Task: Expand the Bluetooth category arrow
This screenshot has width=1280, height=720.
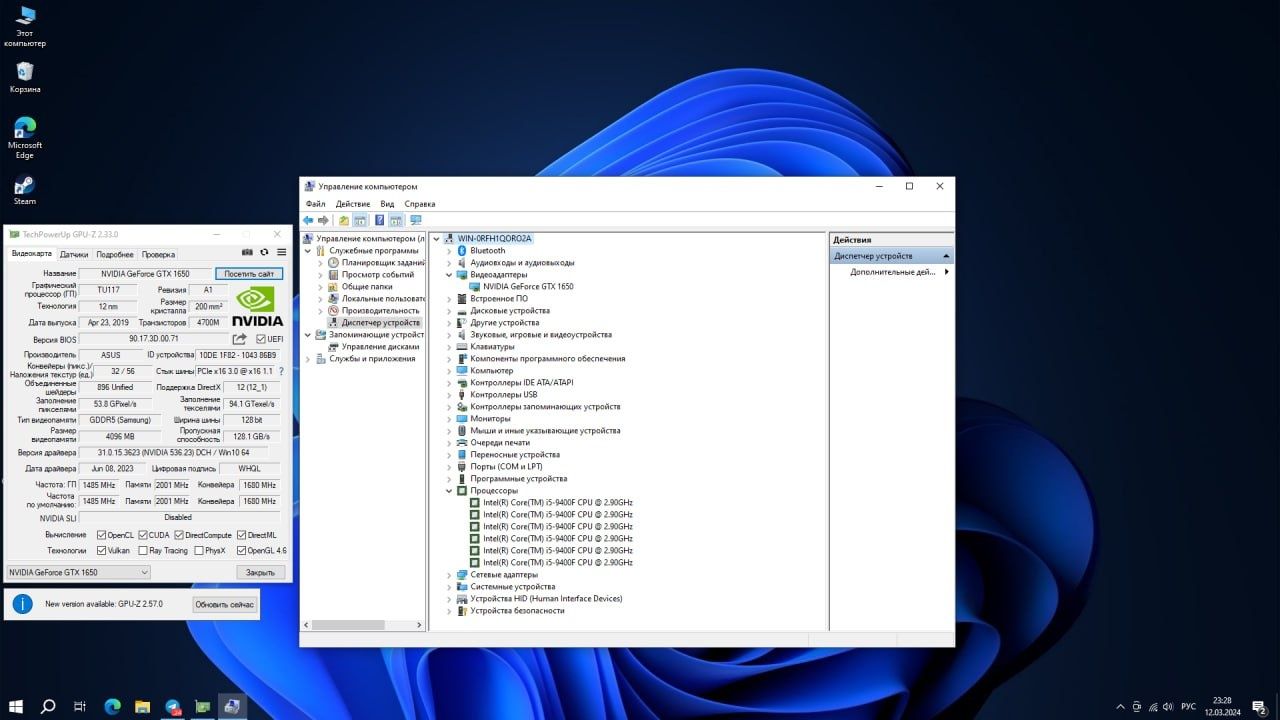Action: 450,251
